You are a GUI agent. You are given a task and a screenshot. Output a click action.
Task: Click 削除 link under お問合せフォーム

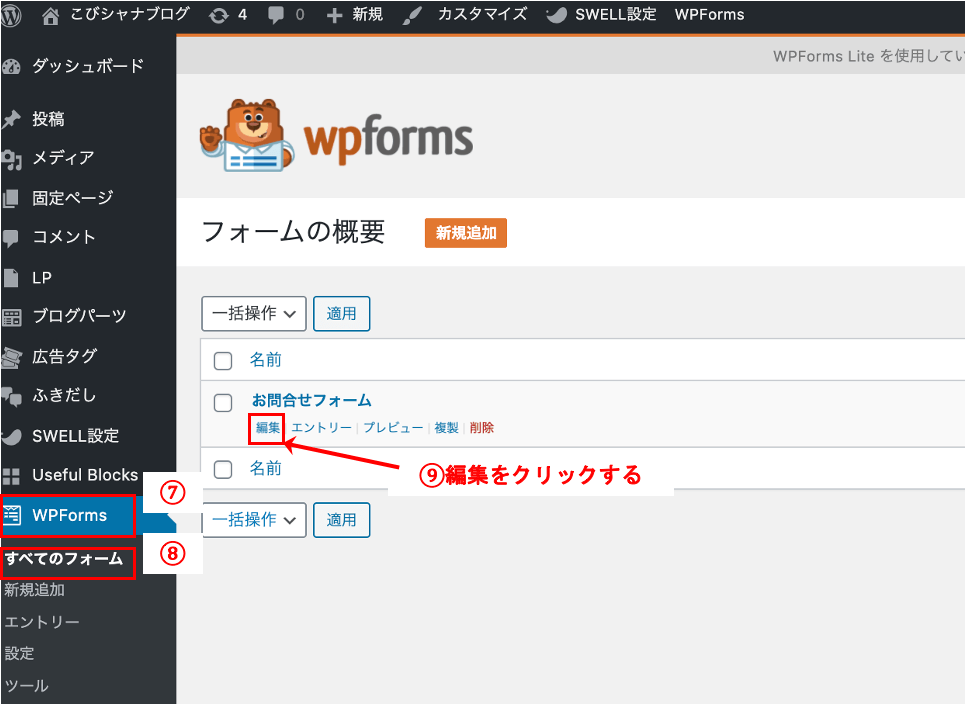(x=481, y=428)
